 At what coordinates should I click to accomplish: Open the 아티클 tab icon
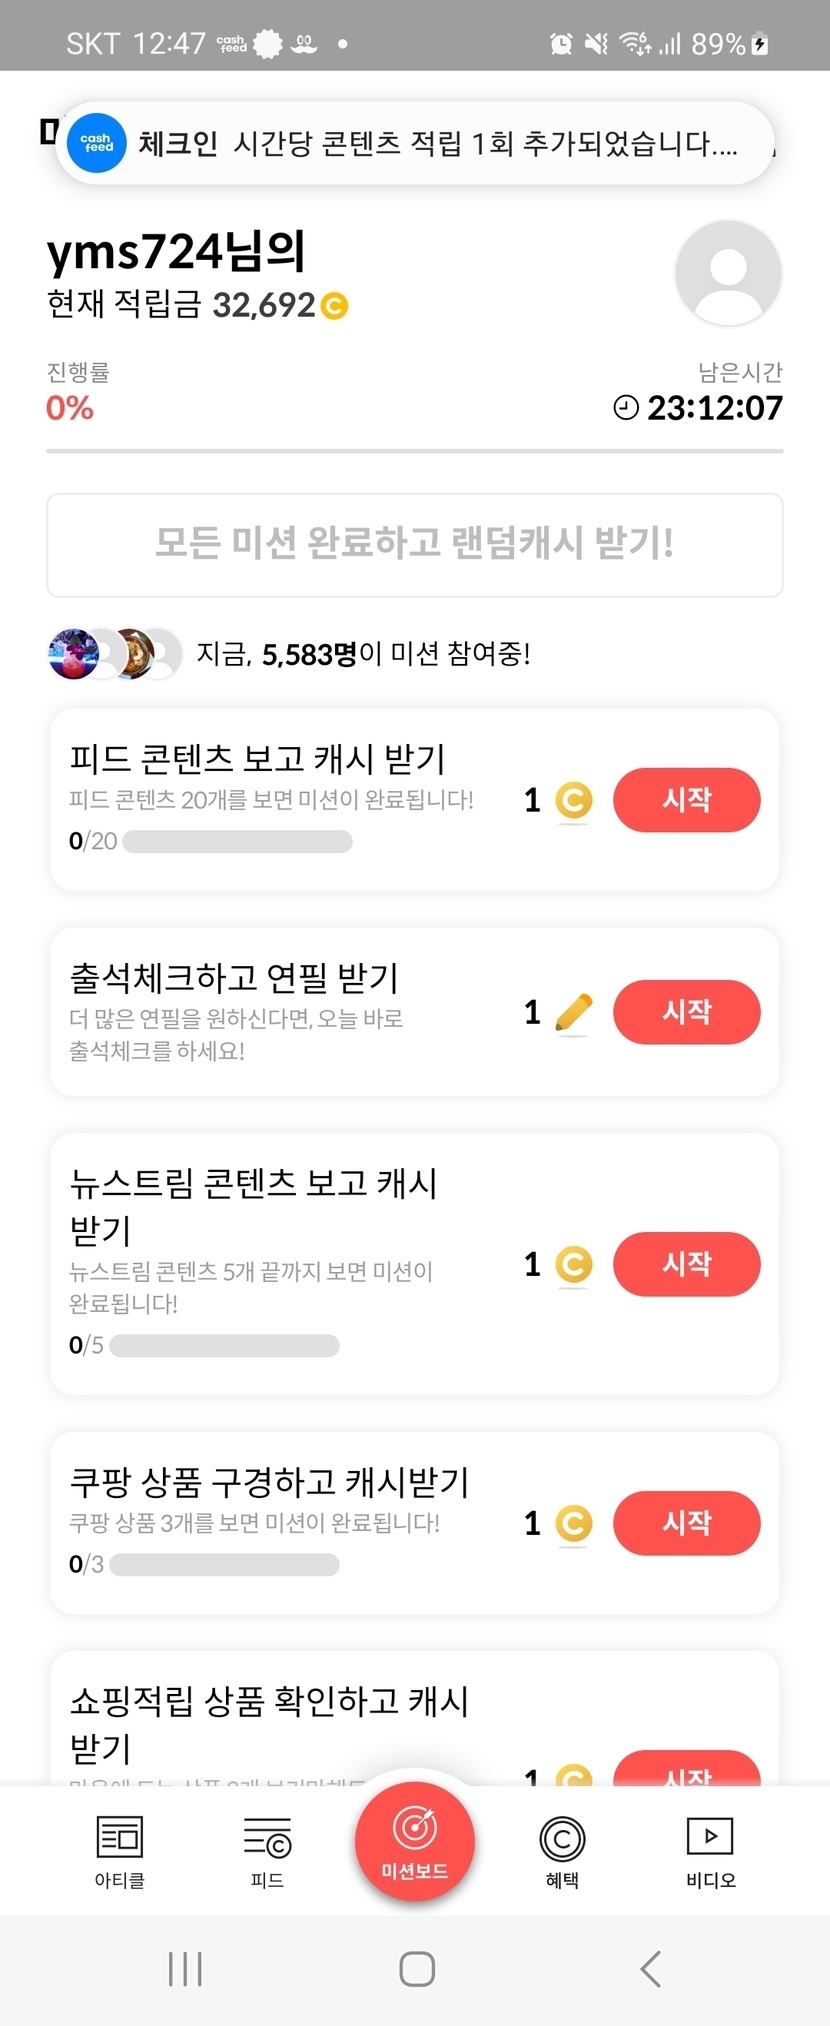tap(120, 1838)
